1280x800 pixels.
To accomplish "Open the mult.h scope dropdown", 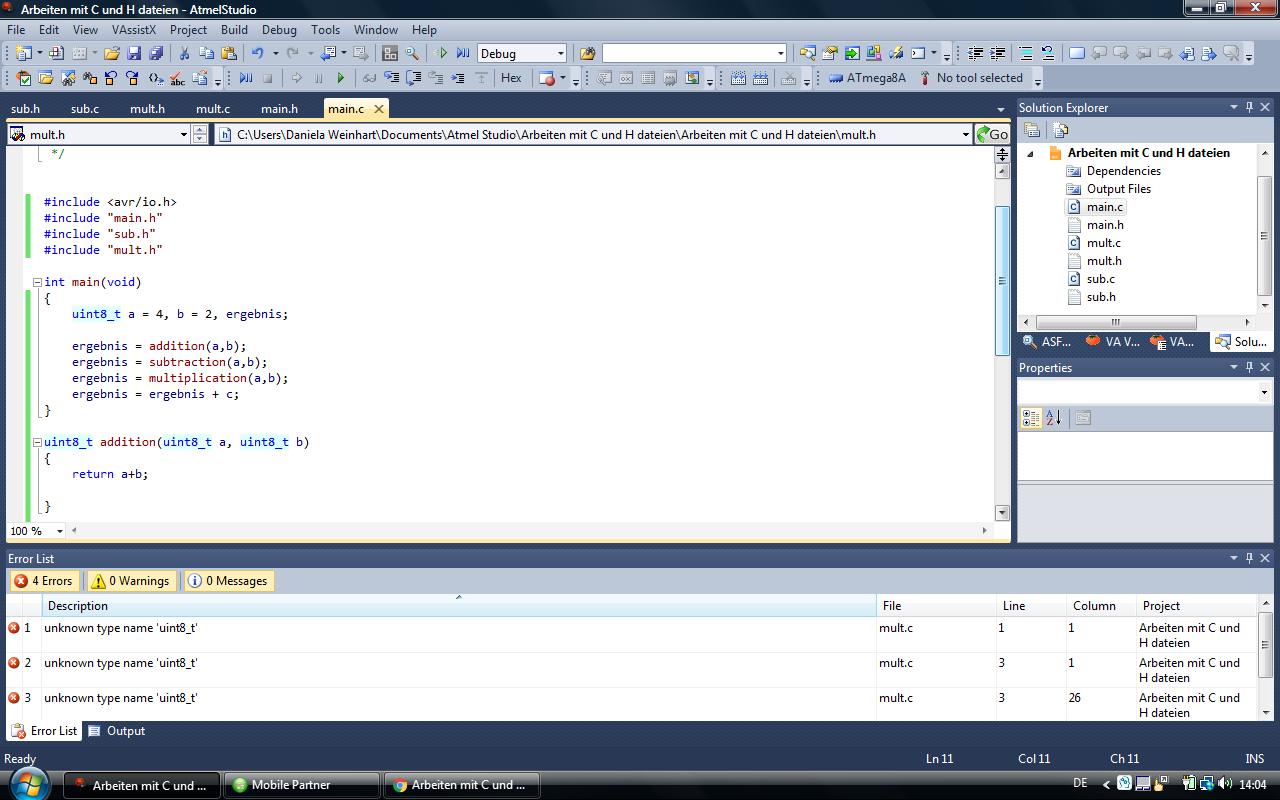I will (x=183, y=134).
